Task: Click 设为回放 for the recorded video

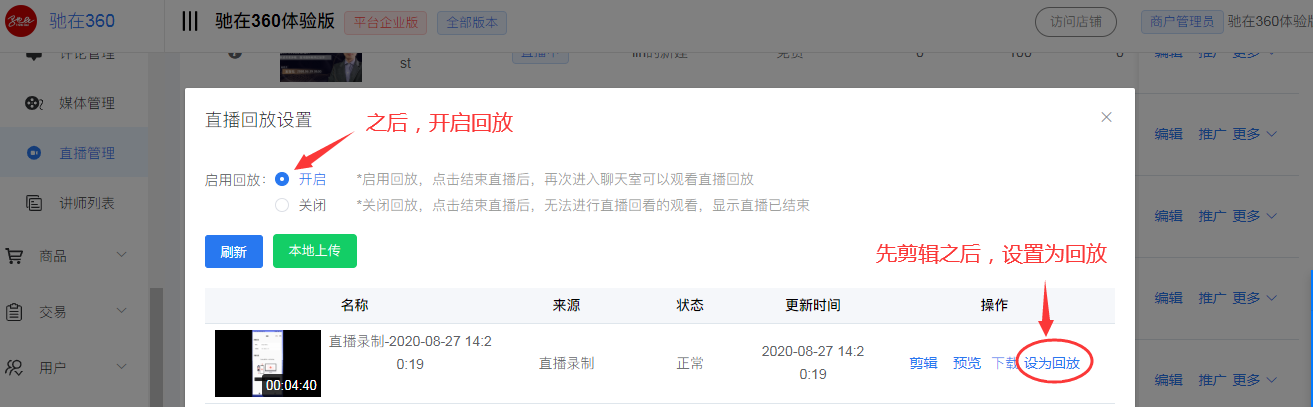Action: click(x=1052, y=363)
